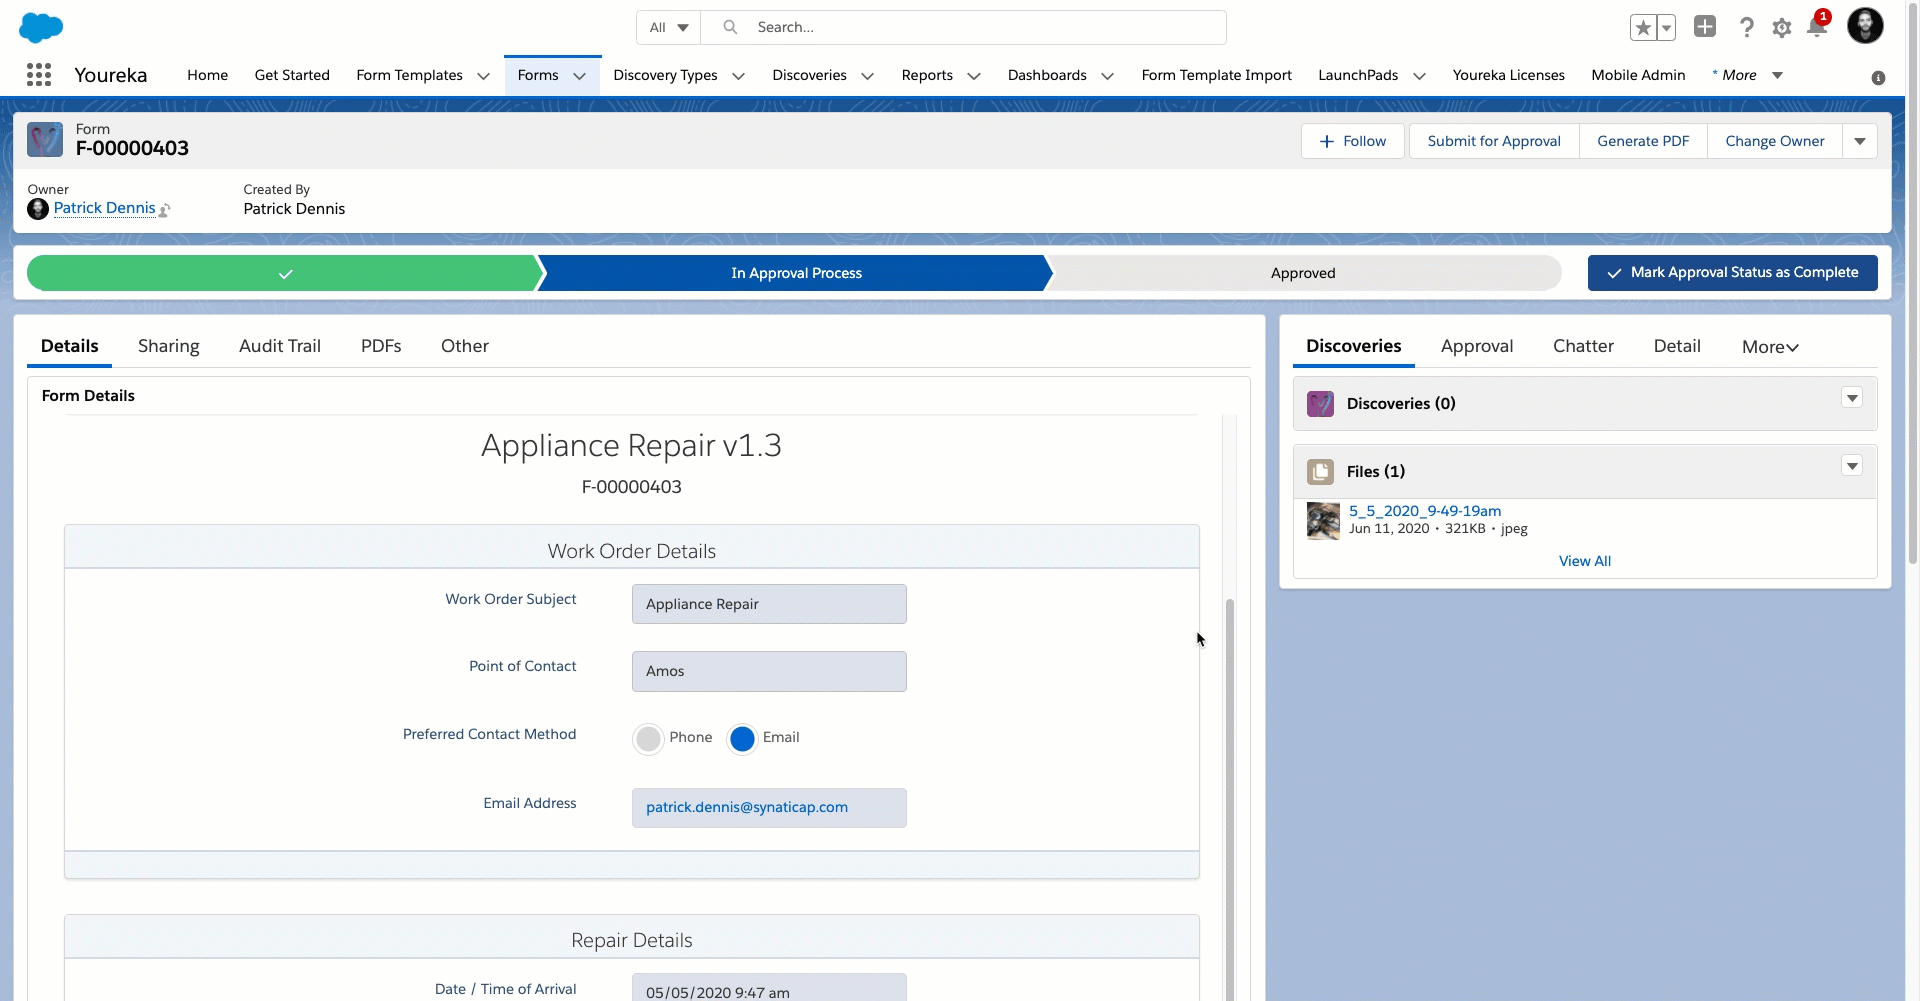The height and width of the screenshot is (1001, 1920).
Task: Switch to the Other tab
Action: point(465,346)
